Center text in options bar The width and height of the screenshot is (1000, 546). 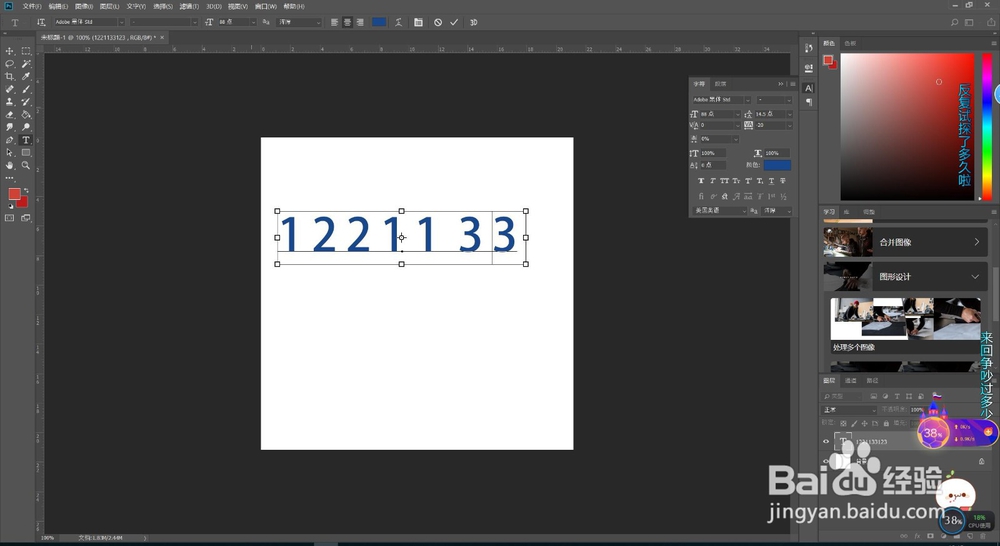(348, 22)
